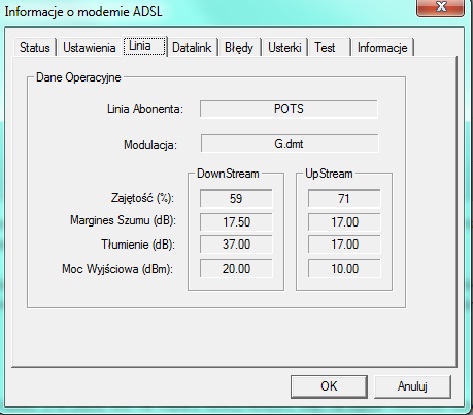This screenshot has height=415, width=473.
Task: Click the UpStream Moc Wyjściowa 10.00 field
Action: 344,268
